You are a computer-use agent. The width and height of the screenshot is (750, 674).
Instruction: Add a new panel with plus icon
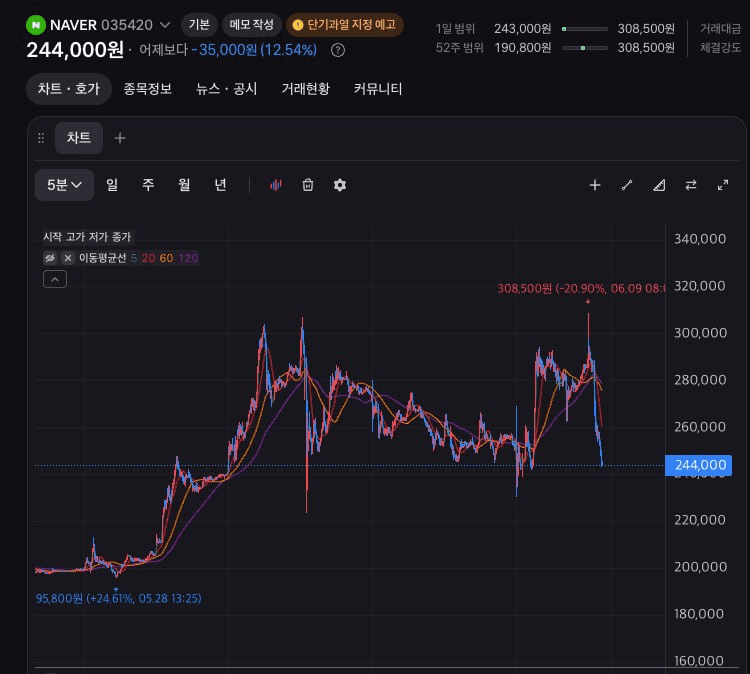pyautogui.click(x=120, y=138)
